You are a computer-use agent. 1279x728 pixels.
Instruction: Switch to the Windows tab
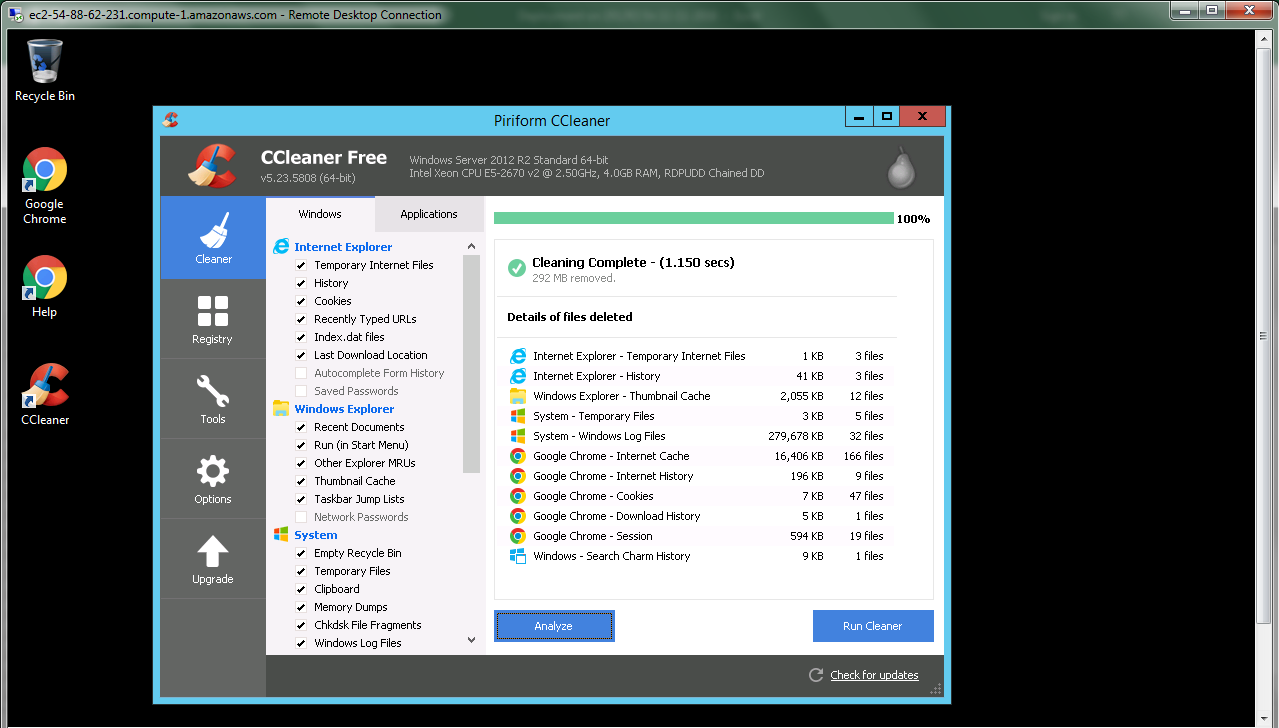[320, 214]
